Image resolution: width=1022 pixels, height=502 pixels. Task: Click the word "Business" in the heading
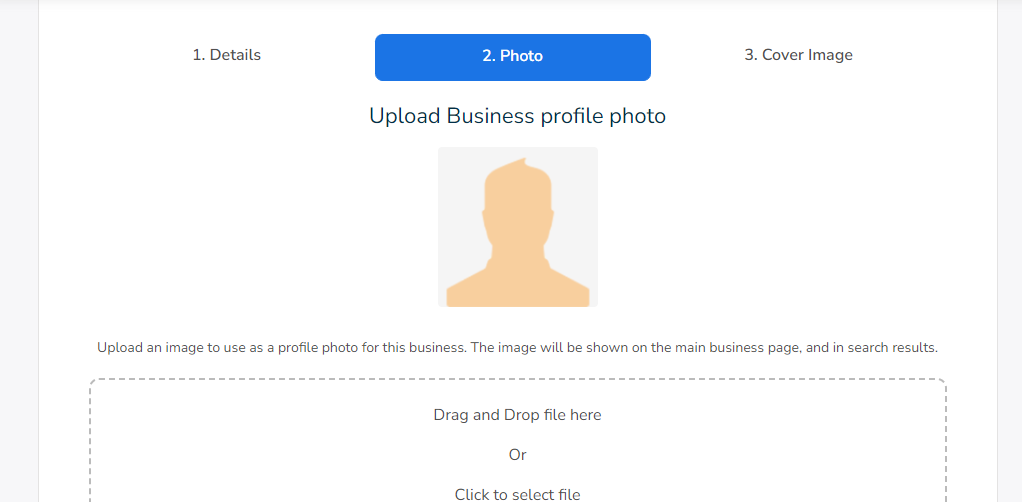click(490, 116)
